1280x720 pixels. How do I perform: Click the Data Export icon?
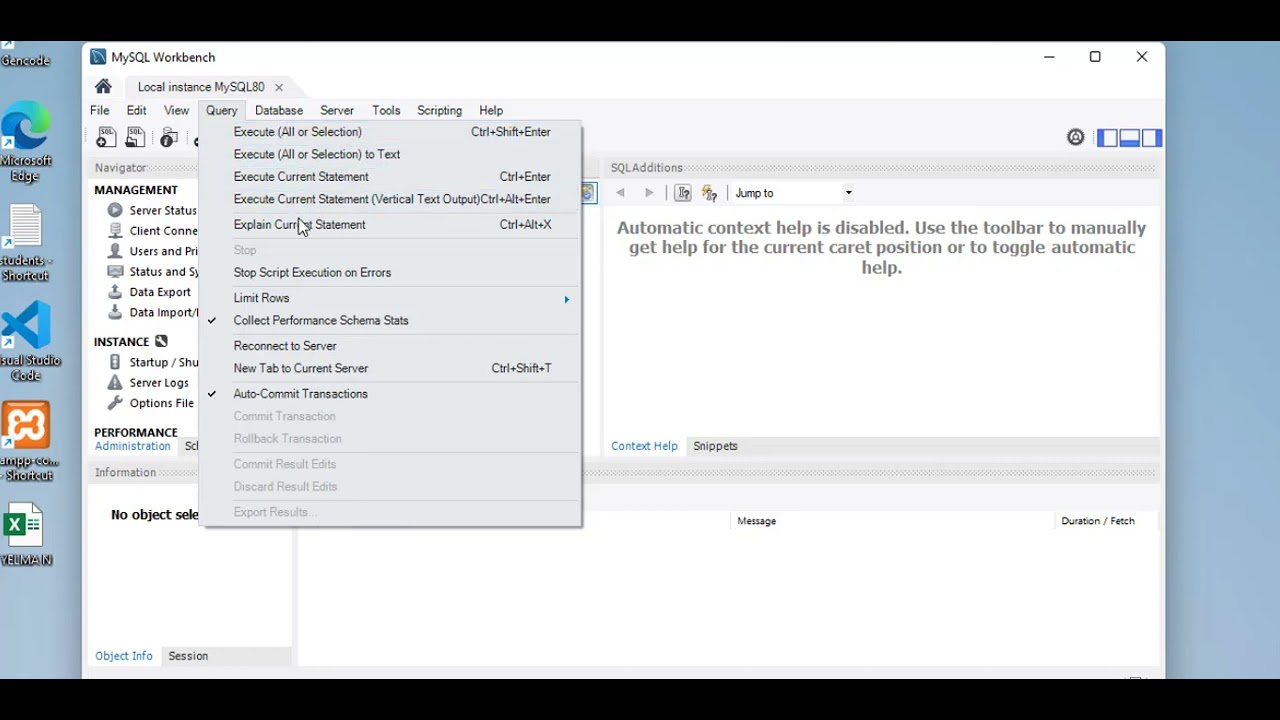115,292
